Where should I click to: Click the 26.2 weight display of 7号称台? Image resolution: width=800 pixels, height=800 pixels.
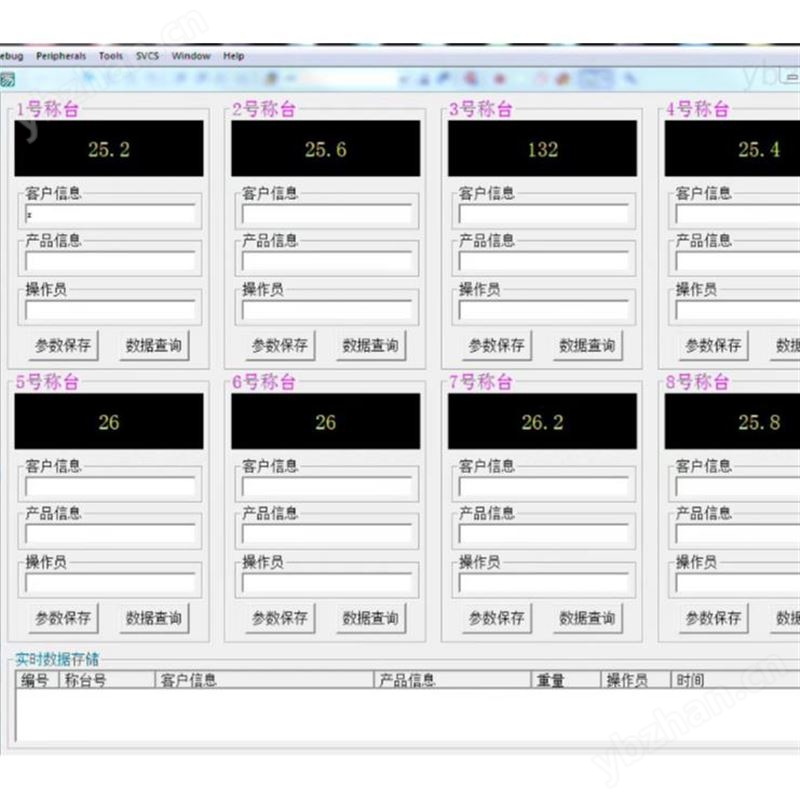[542, 421]
